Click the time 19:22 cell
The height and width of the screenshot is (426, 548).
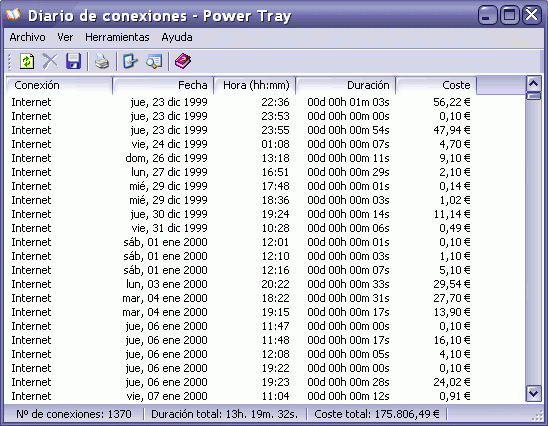(276, 368)
